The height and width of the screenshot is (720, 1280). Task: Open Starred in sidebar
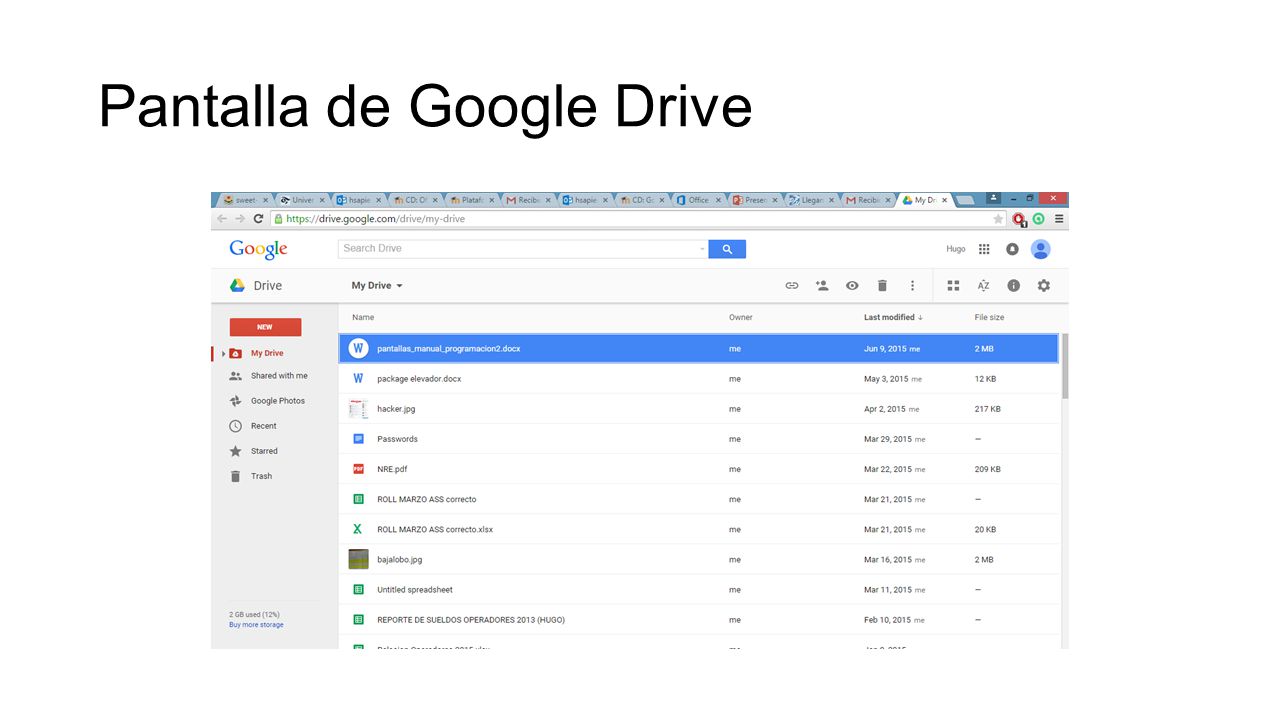click(264, 451)
